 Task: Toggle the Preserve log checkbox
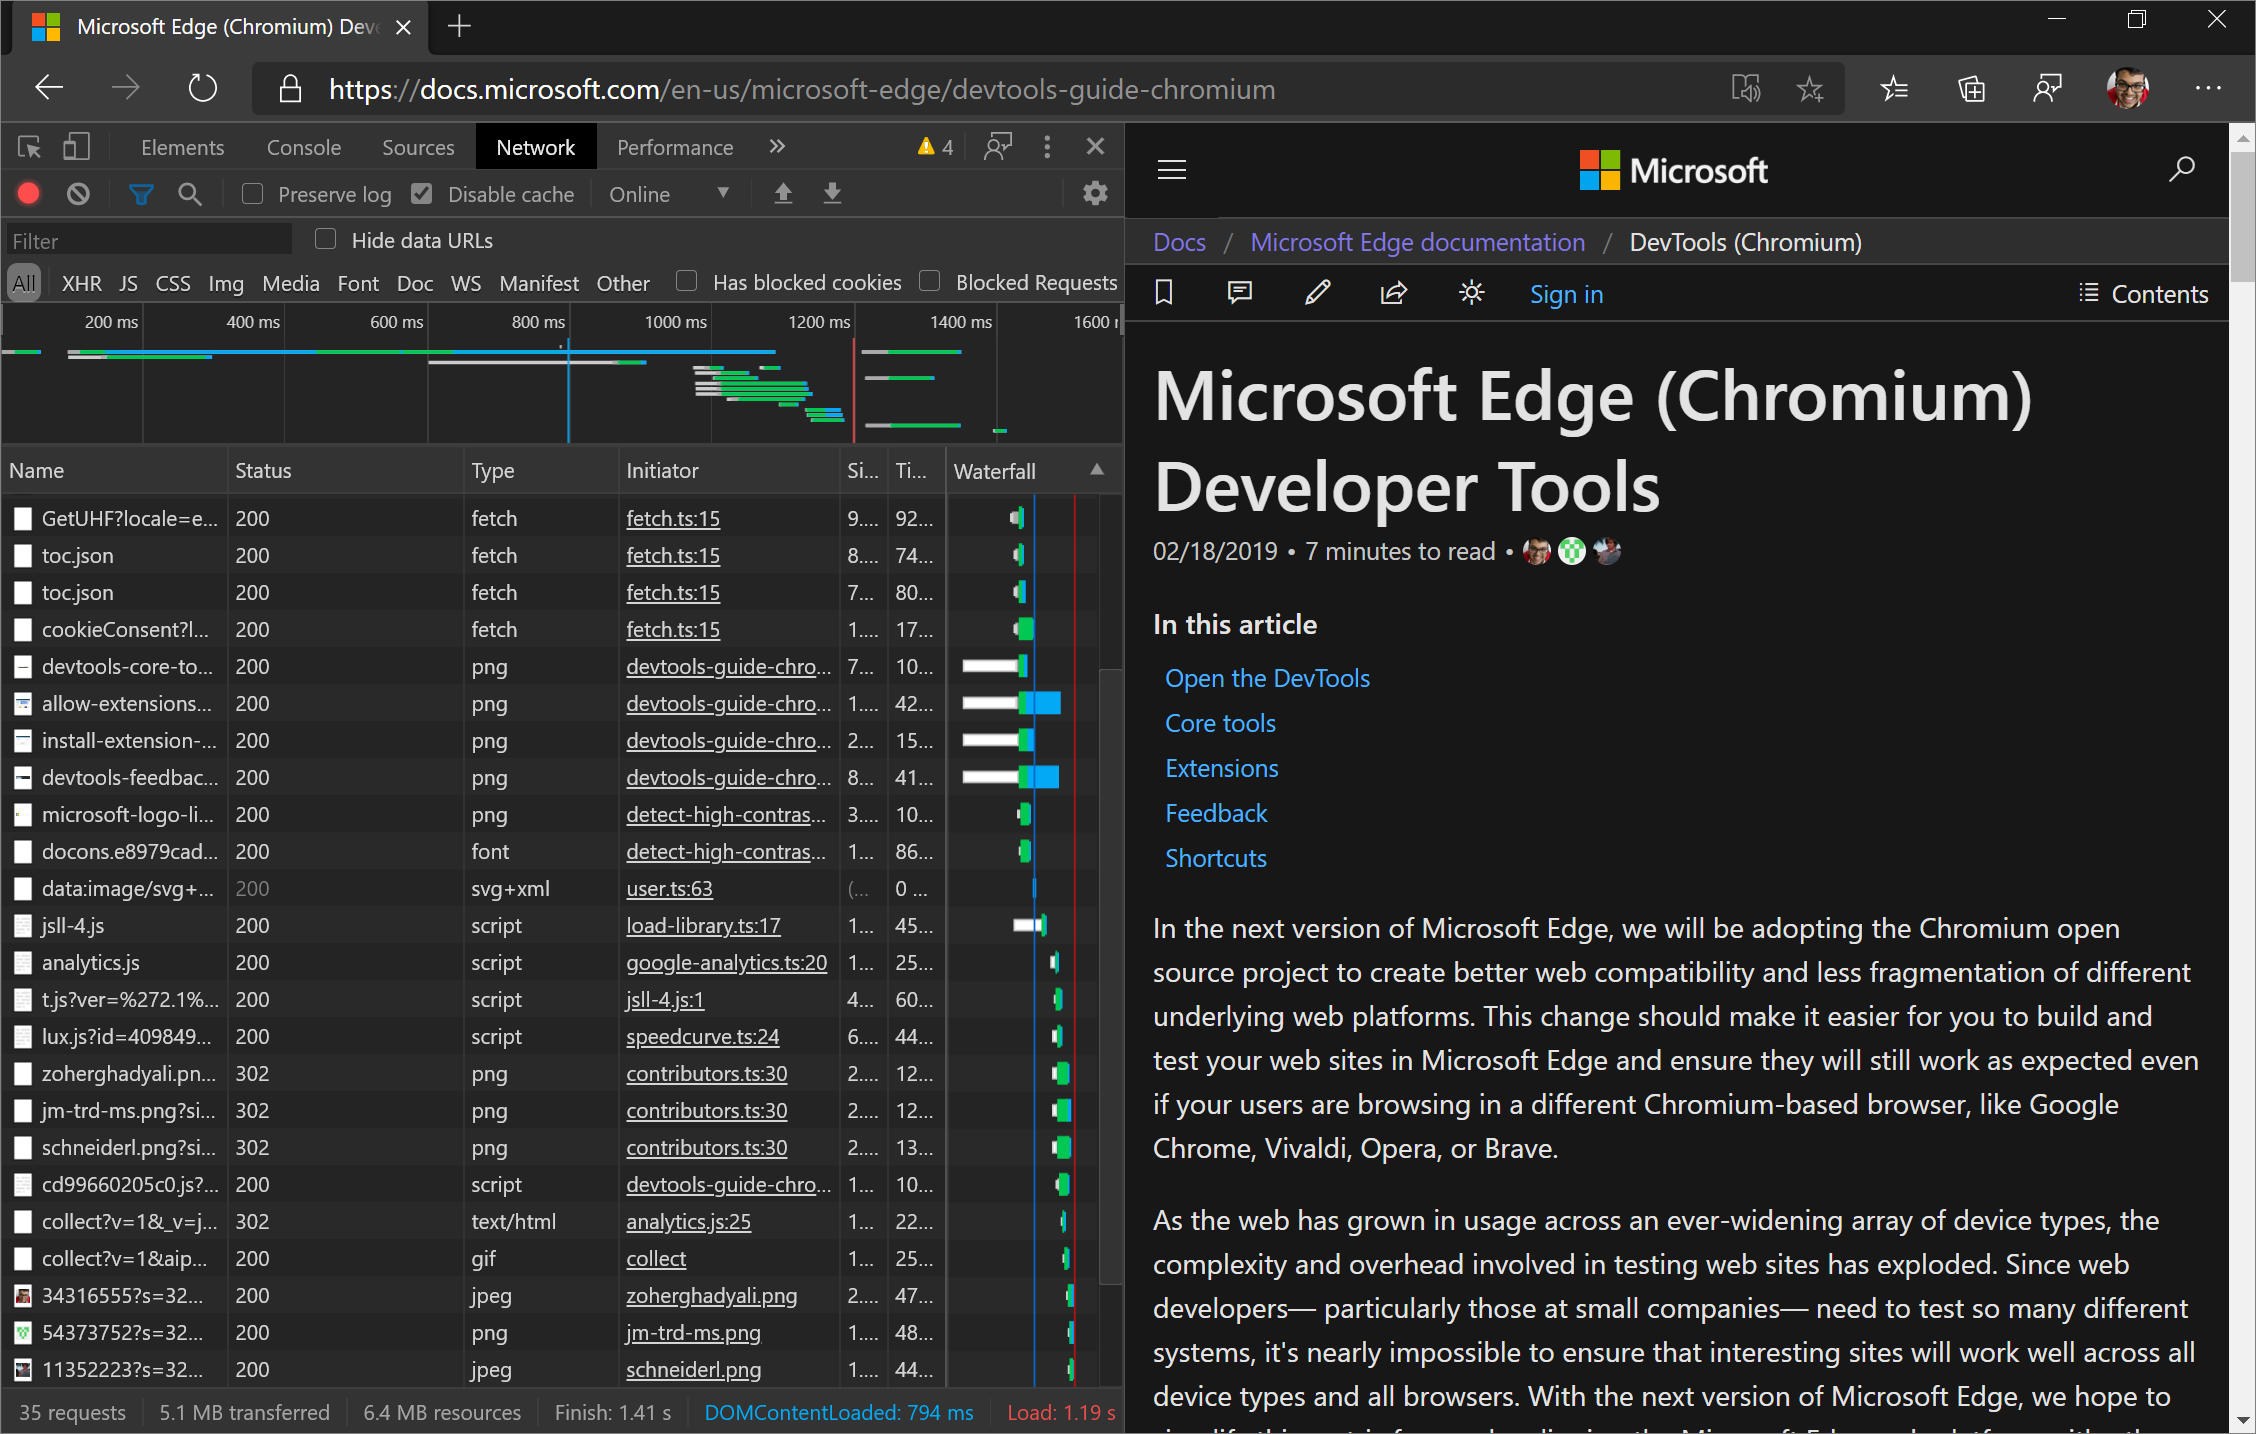click(x=250, y=196)
